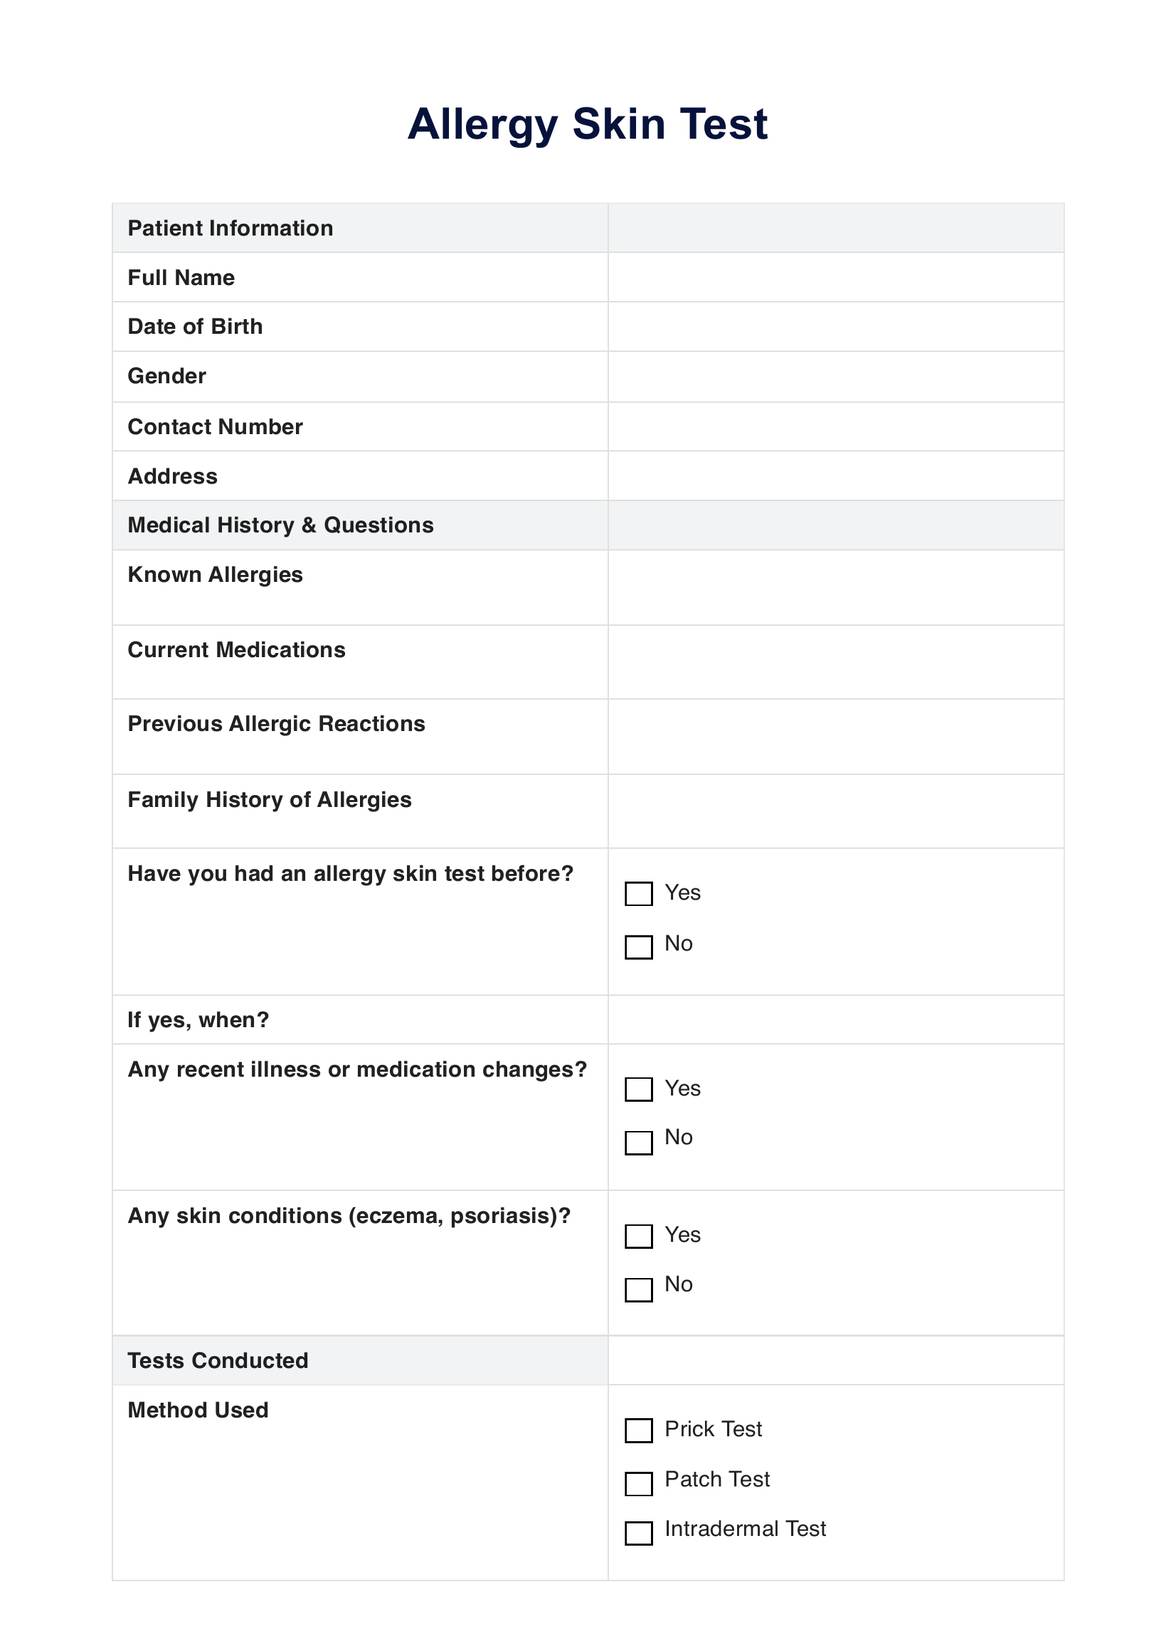
Task: Mark the Intradermal Test checkbox
Action: click(638, 1532)
